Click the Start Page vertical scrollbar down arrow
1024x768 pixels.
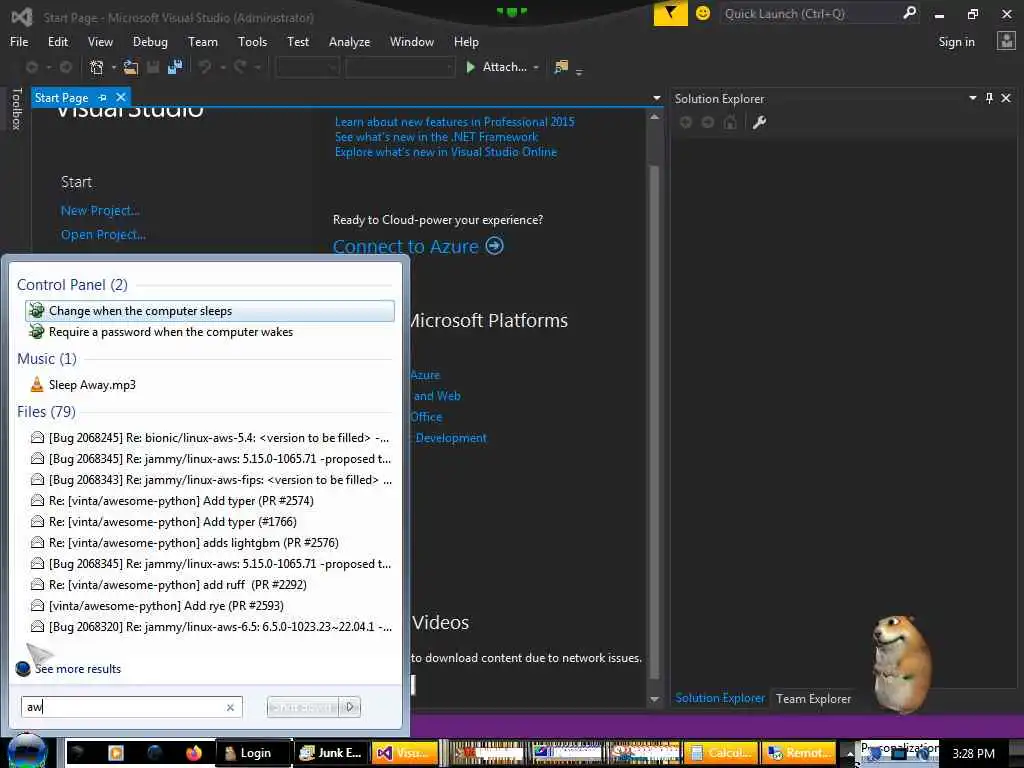click(x=654, y=699)
